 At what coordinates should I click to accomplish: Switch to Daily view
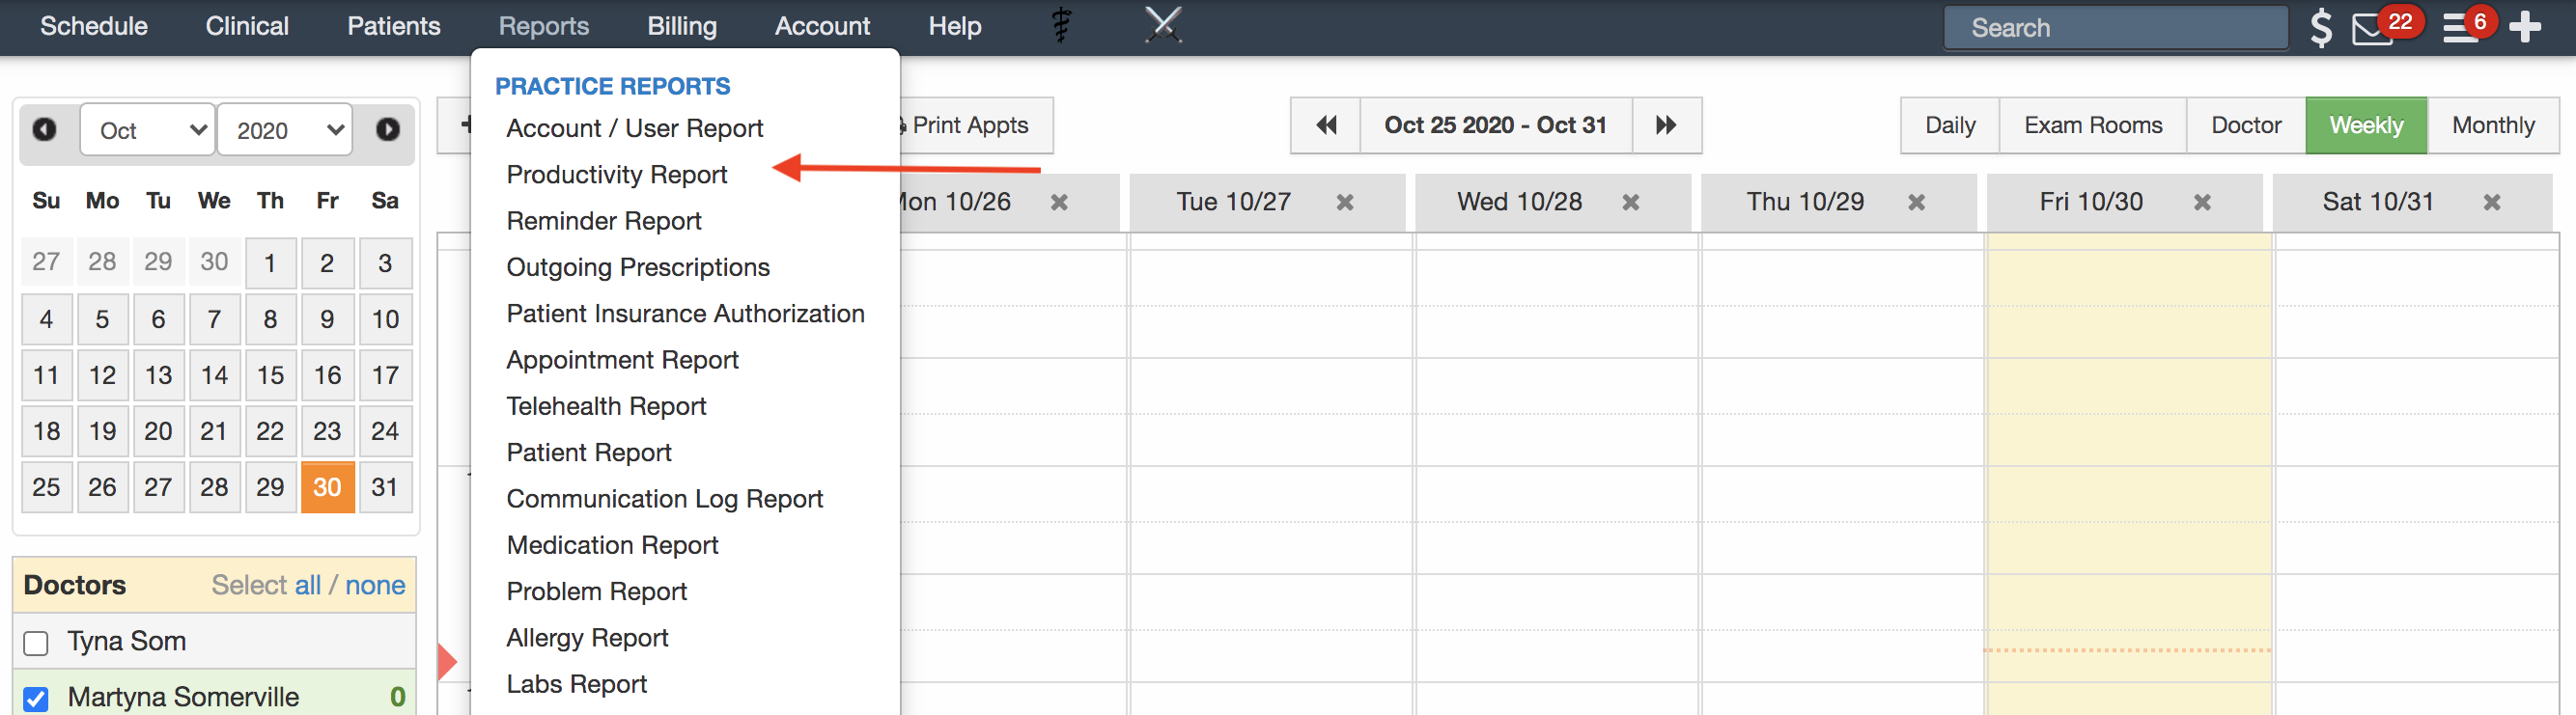coord(1949,125)
